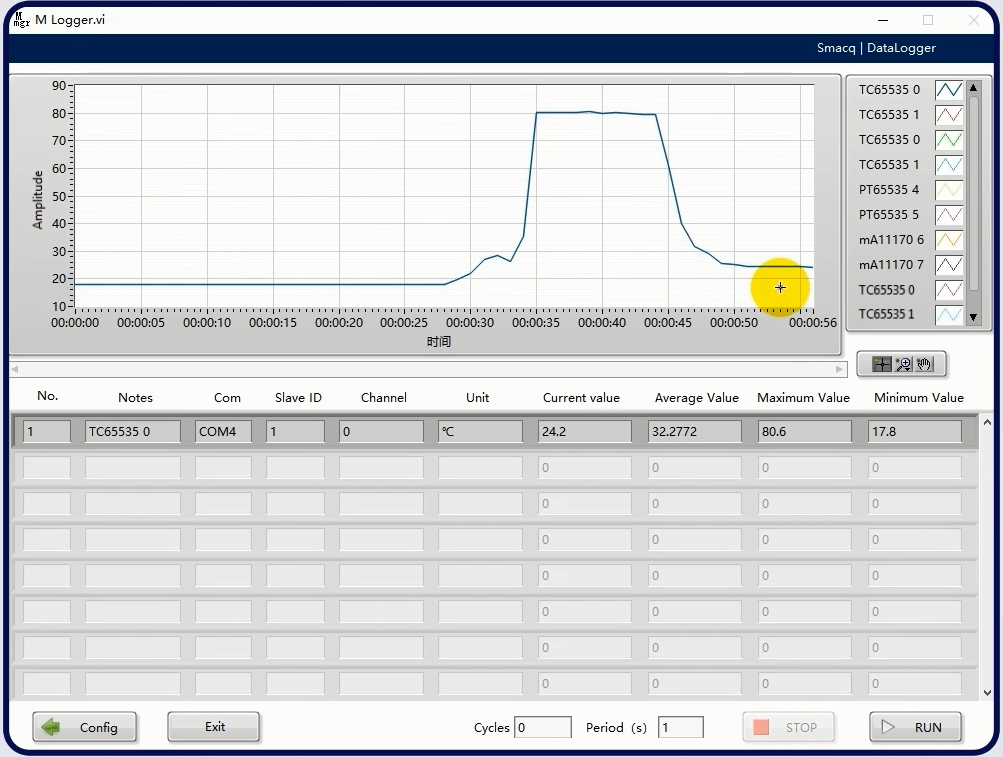1003x757 pixels.
Task: Click the M Logger app icon in title bar
Action: (21, 20)
